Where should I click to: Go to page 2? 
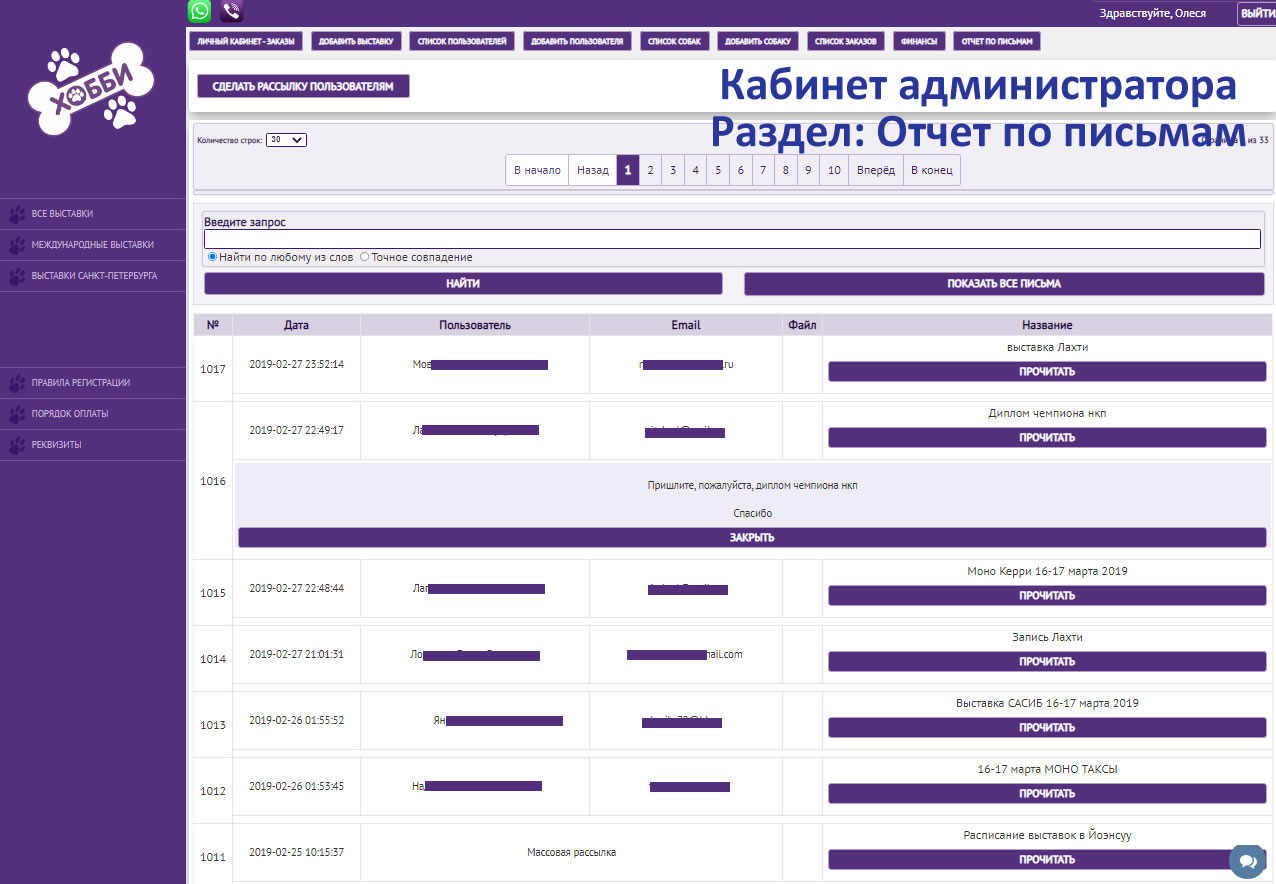650,170
